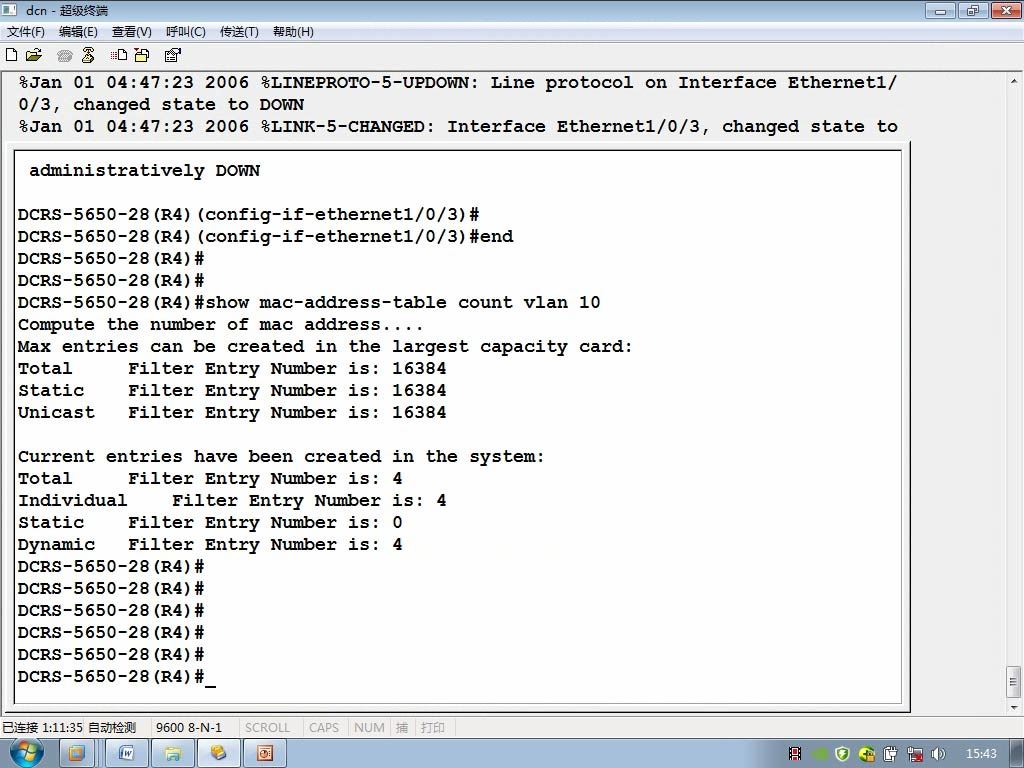Viewport: 1024px width, 768px height.
Task: Click the Receive file toolbar icon
Action: tap(142, 56)
